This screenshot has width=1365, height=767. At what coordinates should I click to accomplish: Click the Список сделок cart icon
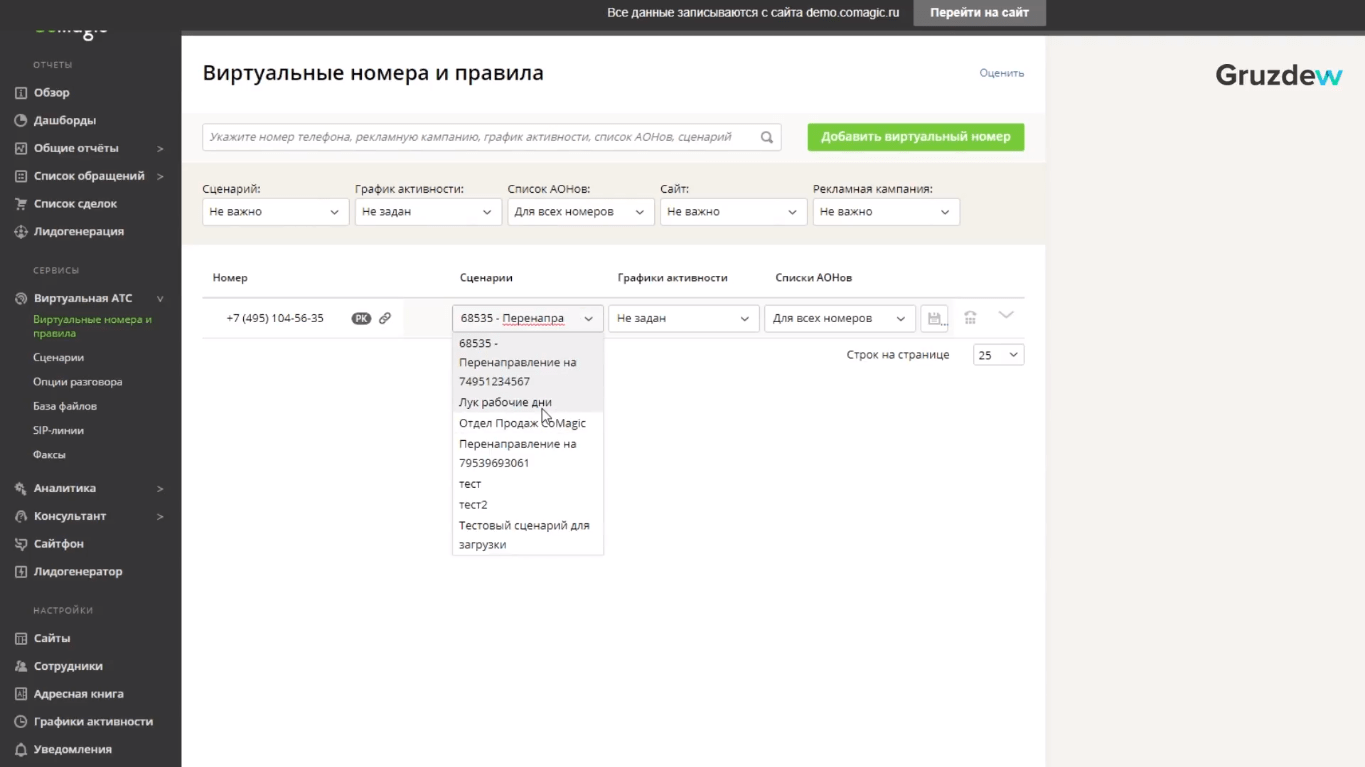coord(21,204)
